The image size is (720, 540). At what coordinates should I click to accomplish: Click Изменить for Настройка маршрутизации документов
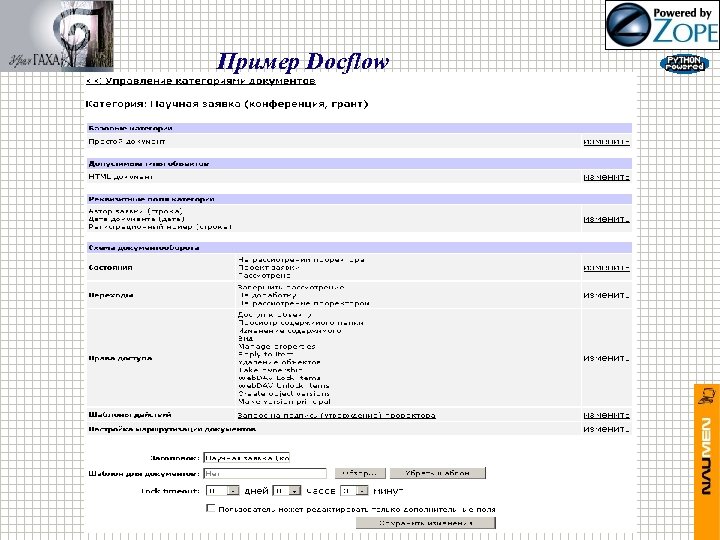coord(606,429)
